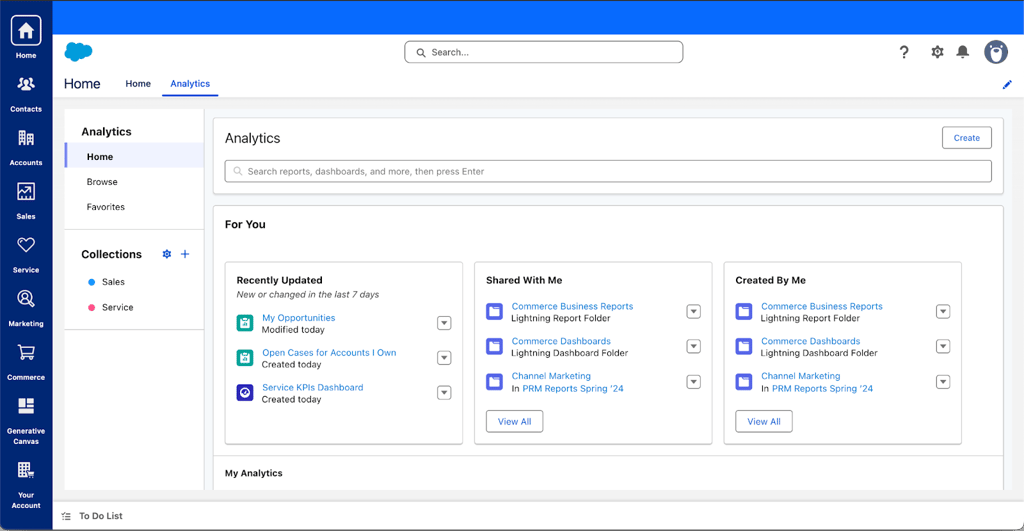Image resolution: width=1024 pixels, height=531 pixels.
Task: Click Shared With Me Commerce Business Reports folder icon
Action: [494, 312]
